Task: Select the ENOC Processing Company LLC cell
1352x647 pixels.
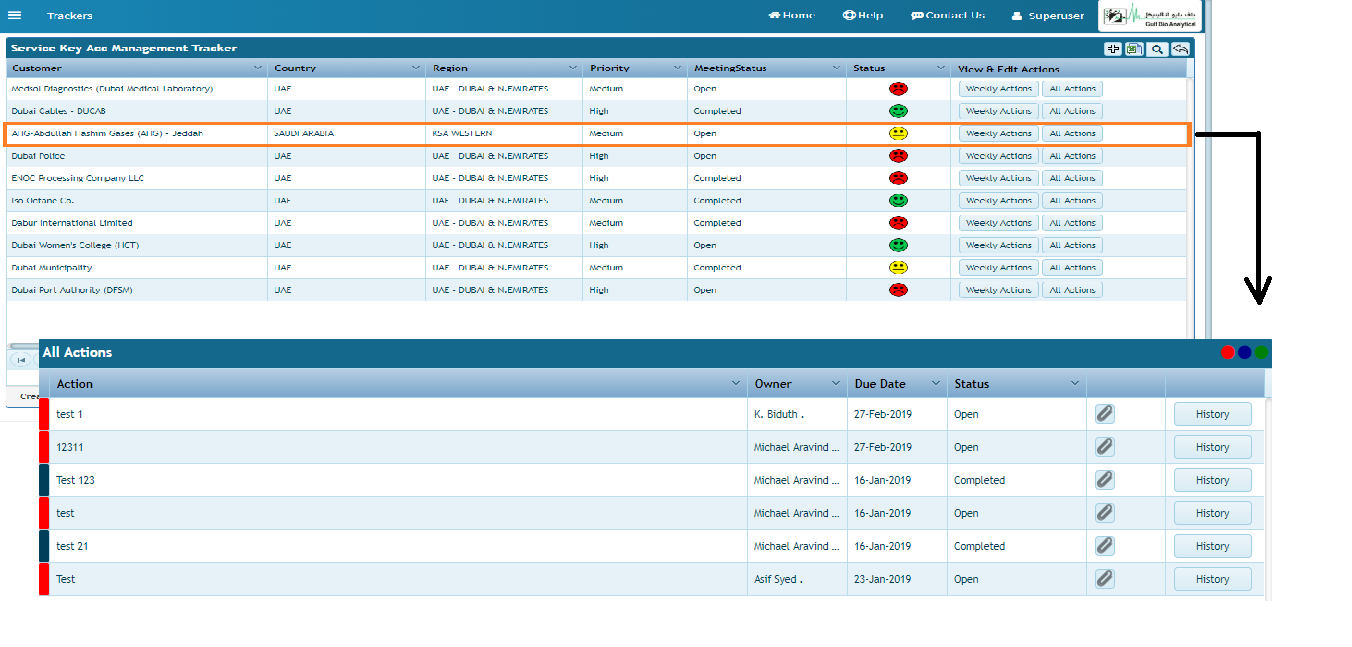Action: point(137,178)
